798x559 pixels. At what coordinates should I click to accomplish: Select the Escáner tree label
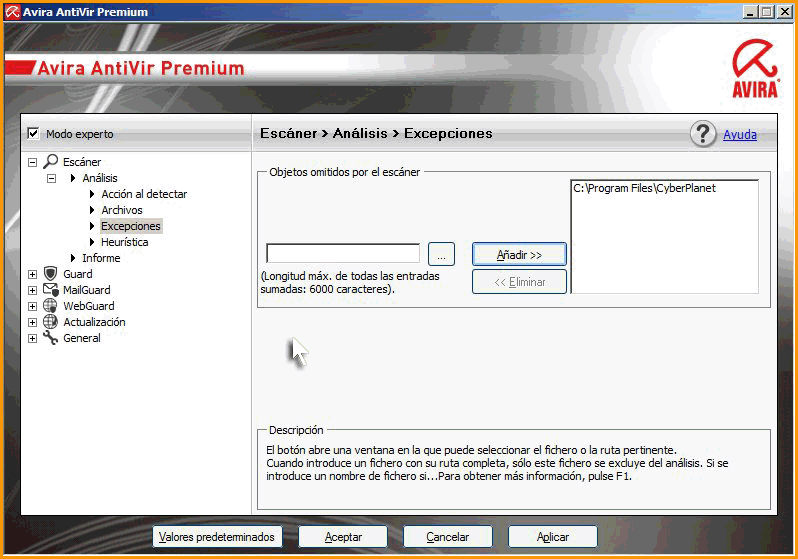[x=82, y=162]
